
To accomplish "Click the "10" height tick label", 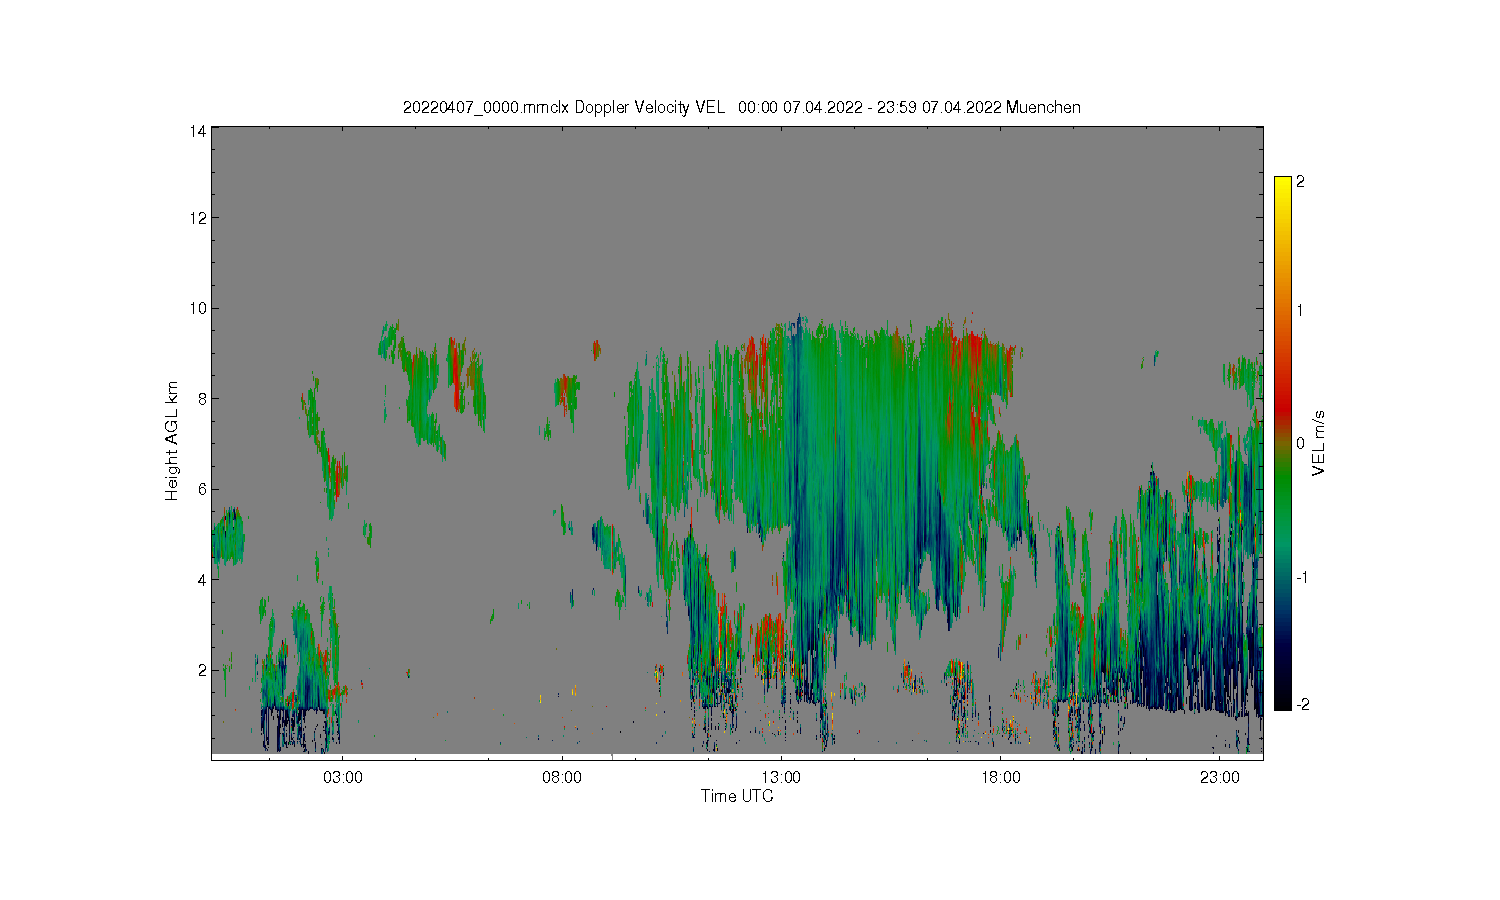I will [198, 308].
